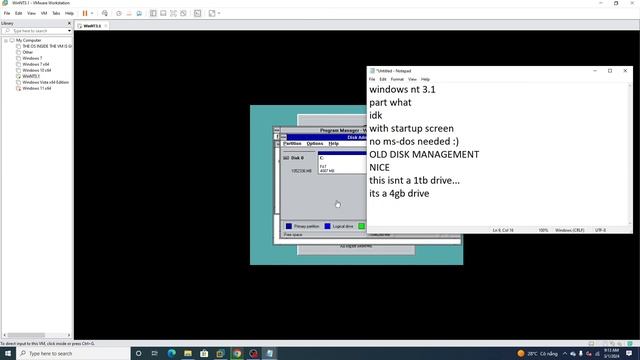This screenshot has height=360, width=640.
Task: Click 'windows nt 3.1' text in Notepad
Action: 402,89
